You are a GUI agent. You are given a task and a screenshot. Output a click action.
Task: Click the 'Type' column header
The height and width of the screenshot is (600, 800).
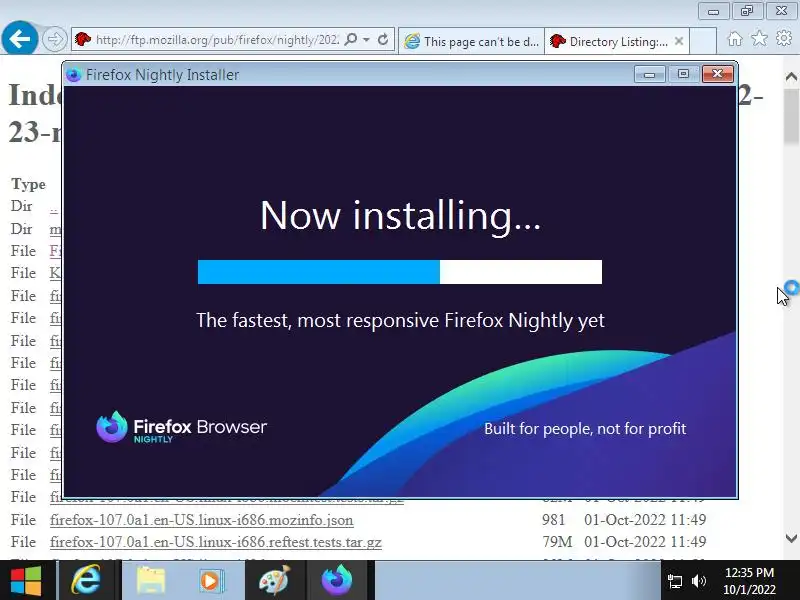(29, 184)
